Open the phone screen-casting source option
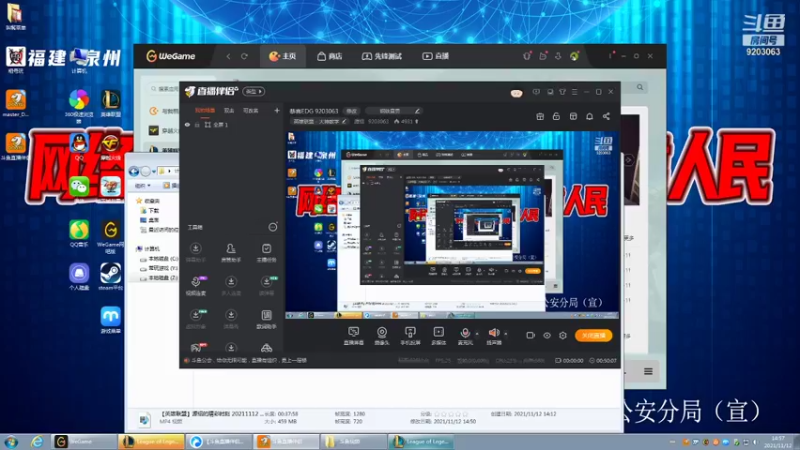The height and width of the screenshot is (450, 800). [410, 336]
